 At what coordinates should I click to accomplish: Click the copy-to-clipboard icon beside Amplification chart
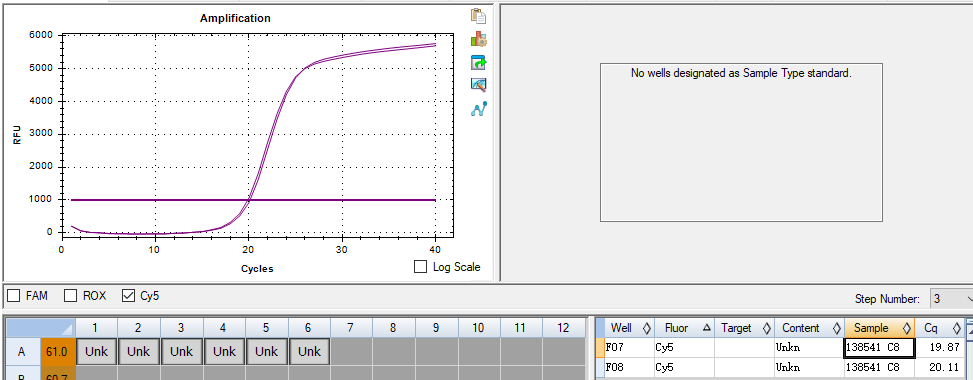point(478,16)
